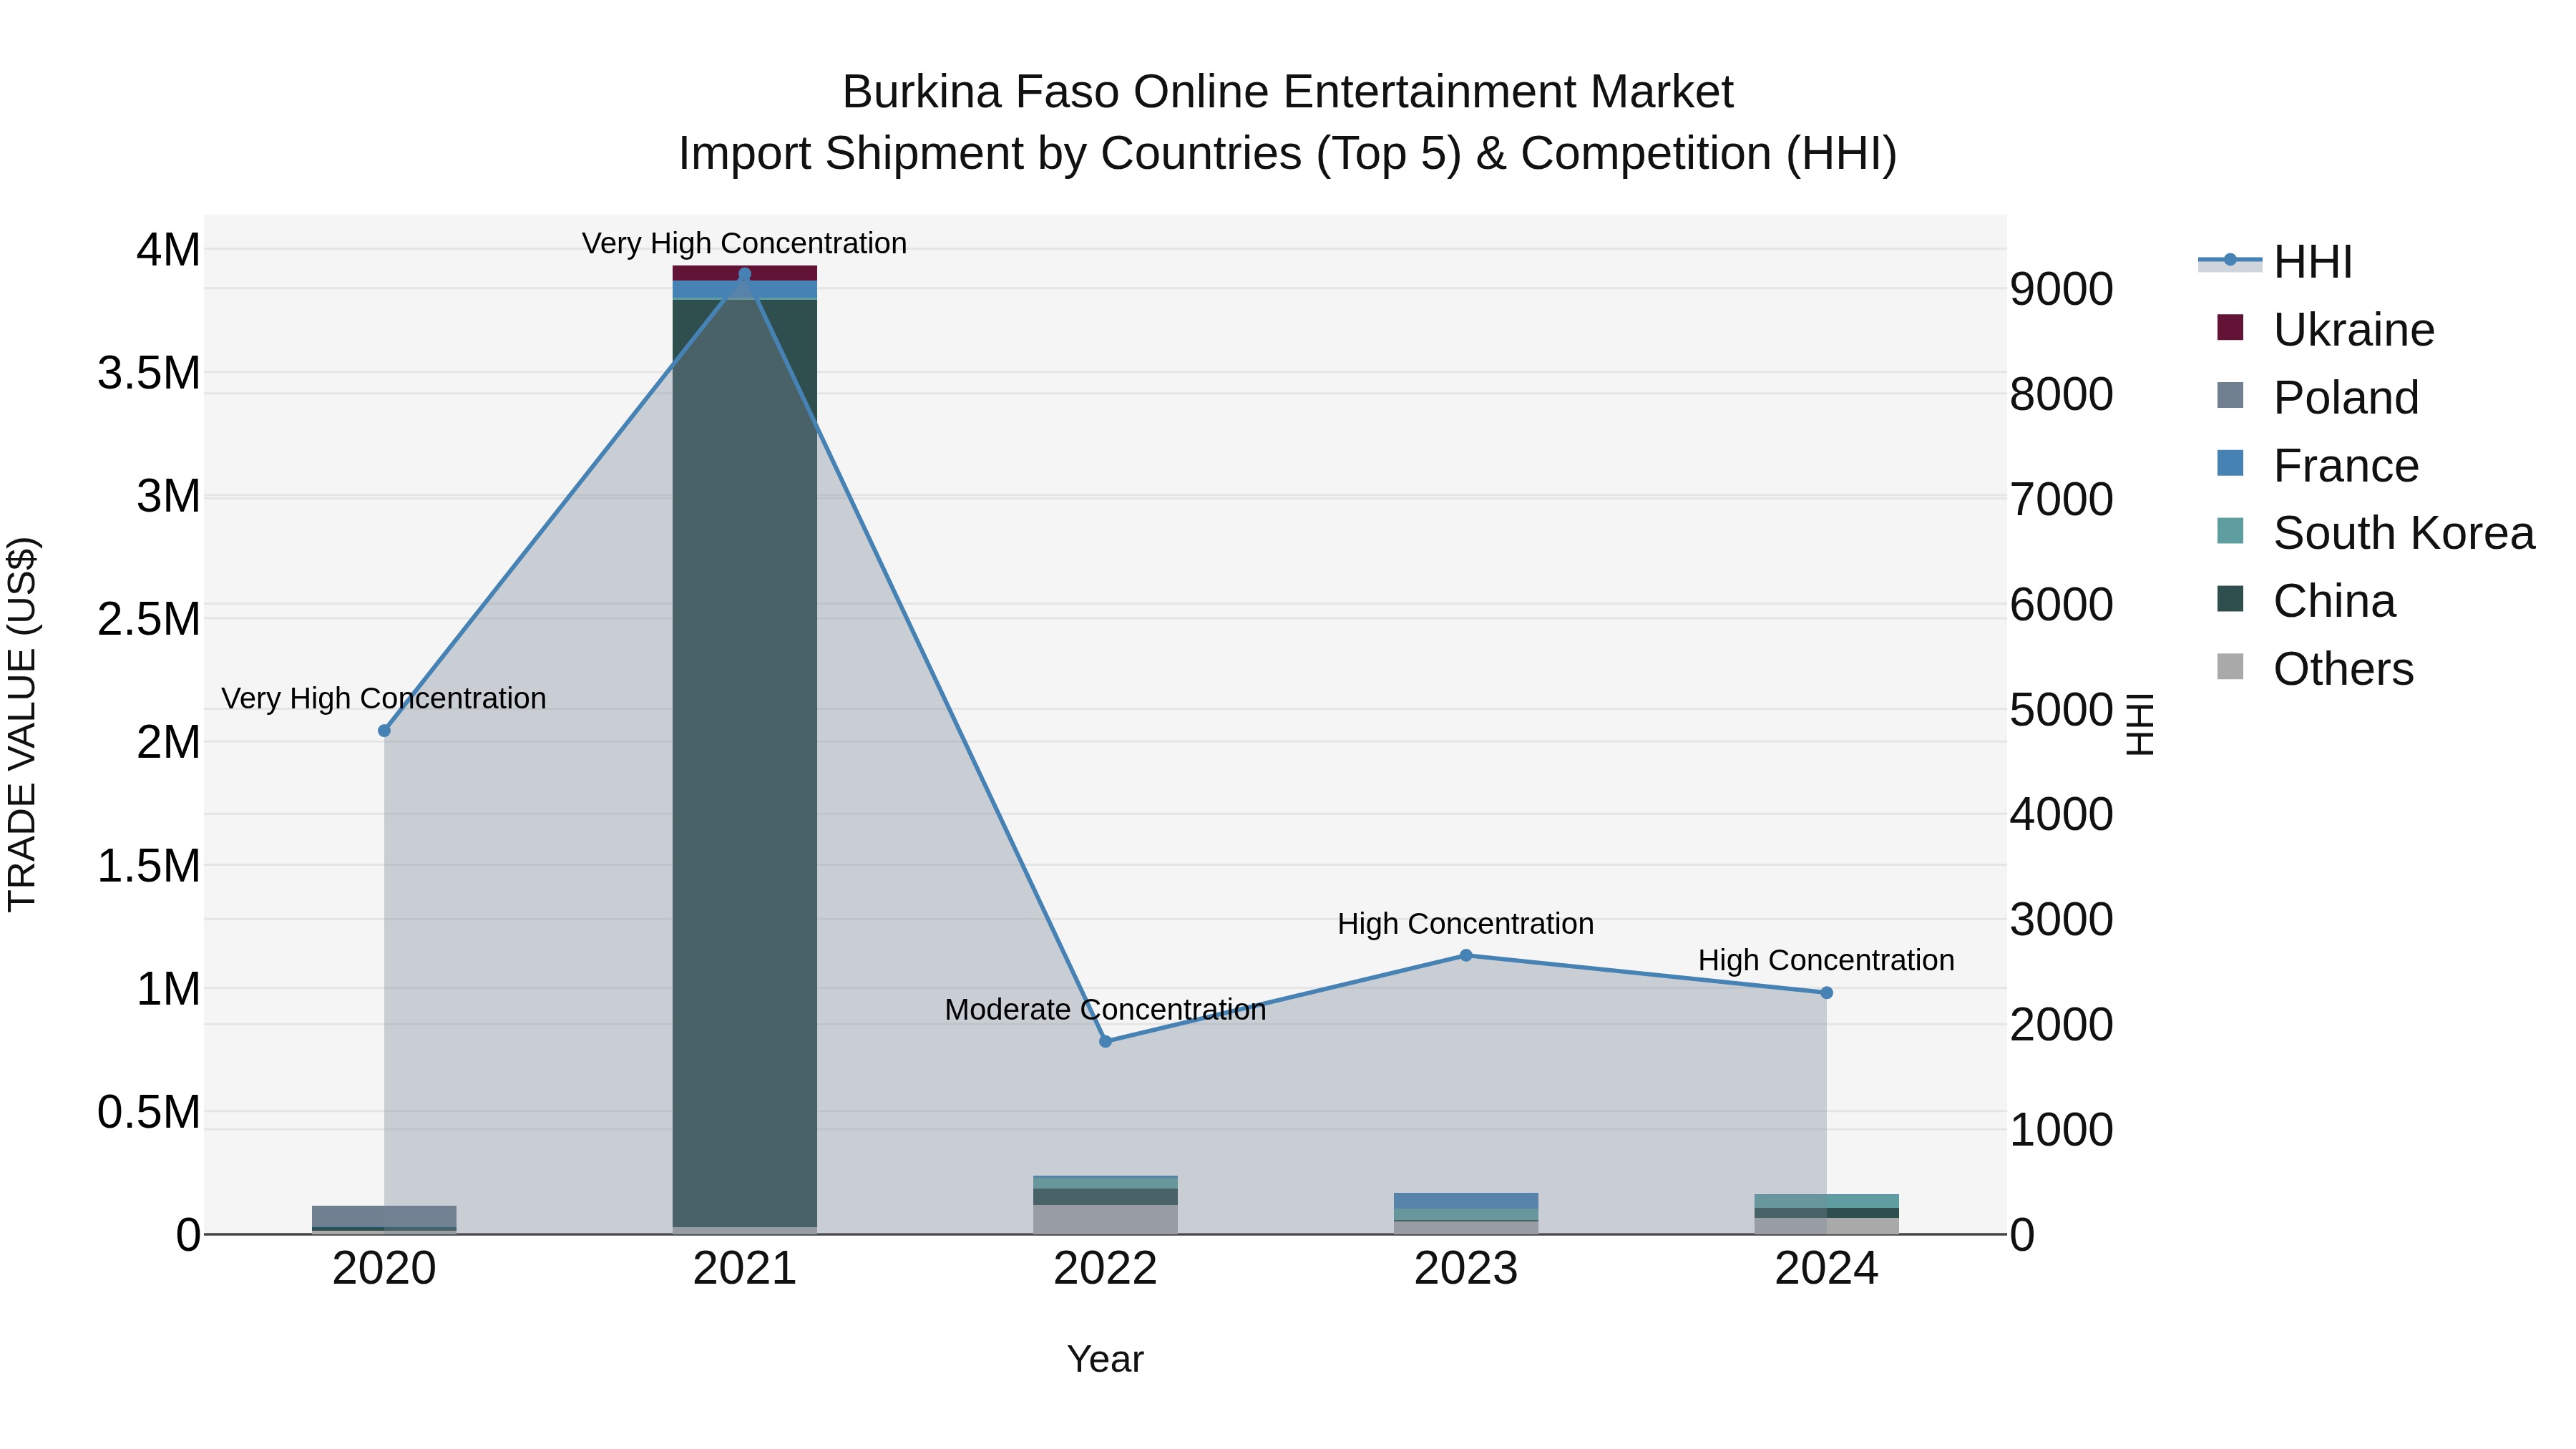The width and height of the screenshot is (2576, 1449).
Task: Click the 3.5M left axis tick label
Action: [x=149, y=373]
